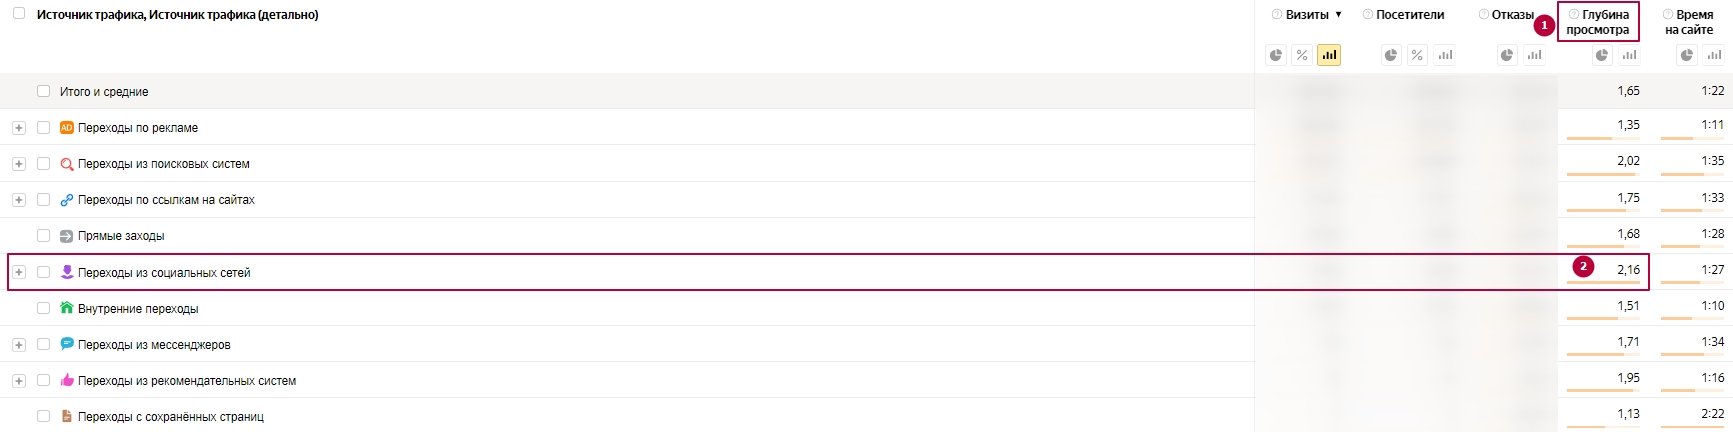This screenshot has width=1733, height=432.
Task: Expand Переходы из поисковых систем row
Action: 19,164
